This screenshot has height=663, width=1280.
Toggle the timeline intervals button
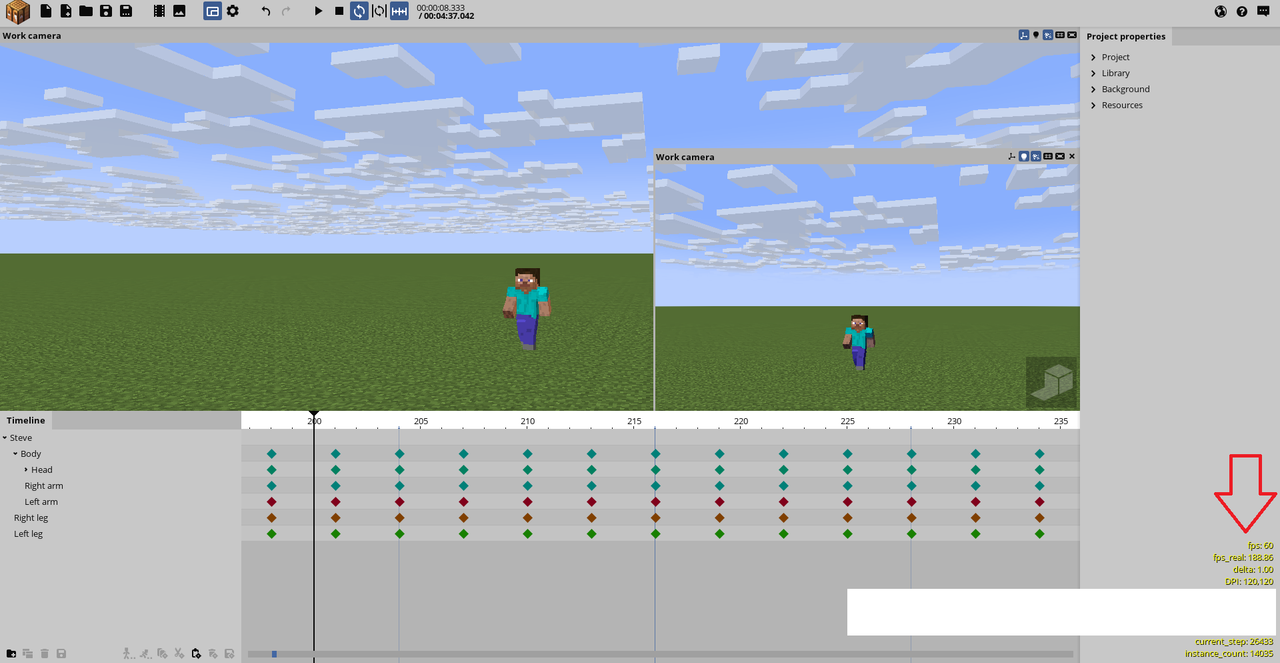coord(399,11)
